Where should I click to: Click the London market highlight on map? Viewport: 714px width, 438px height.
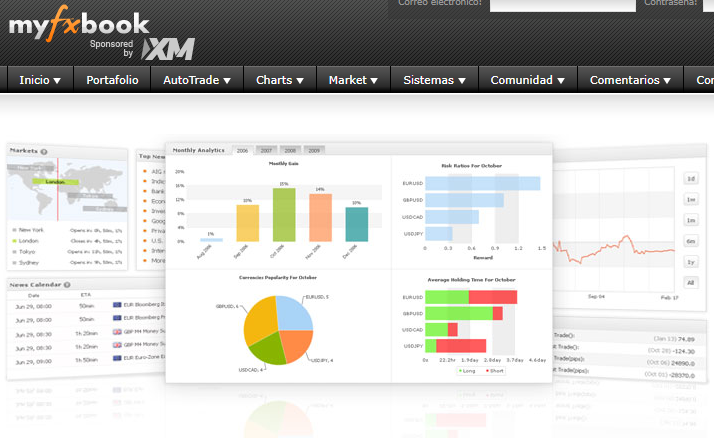coord(54,182)
